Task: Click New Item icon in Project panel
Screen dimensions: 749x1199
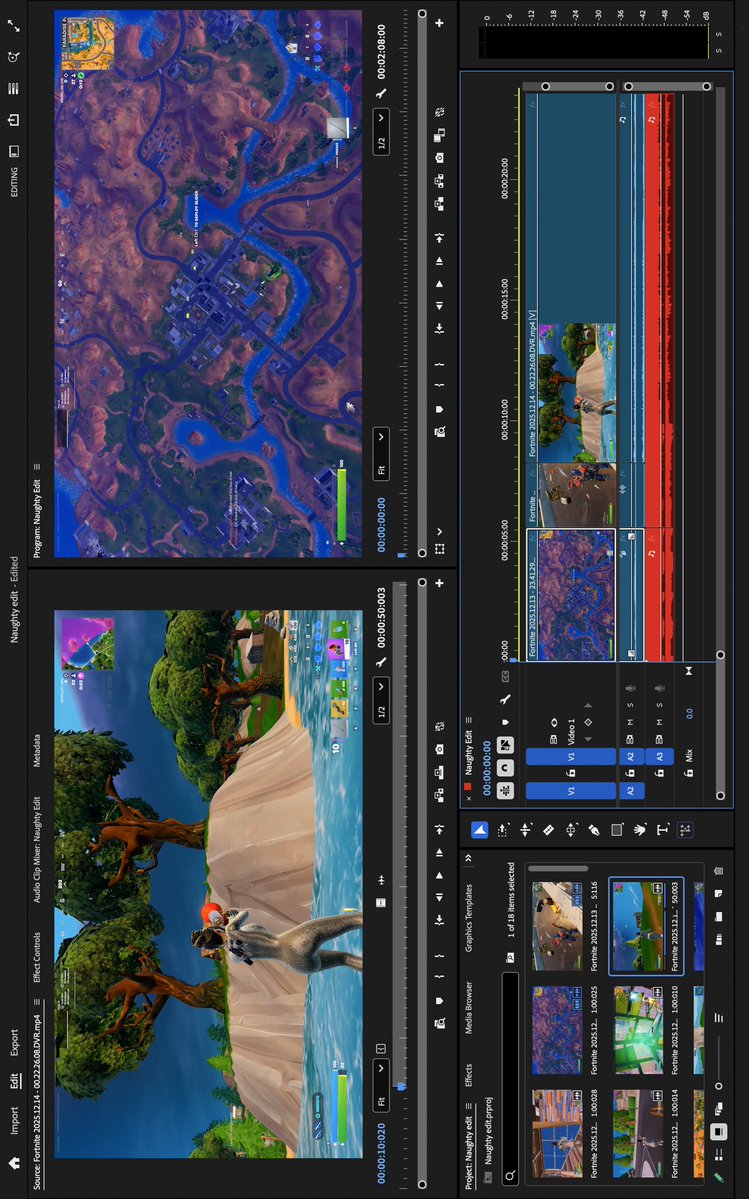Action: point(718,893)
